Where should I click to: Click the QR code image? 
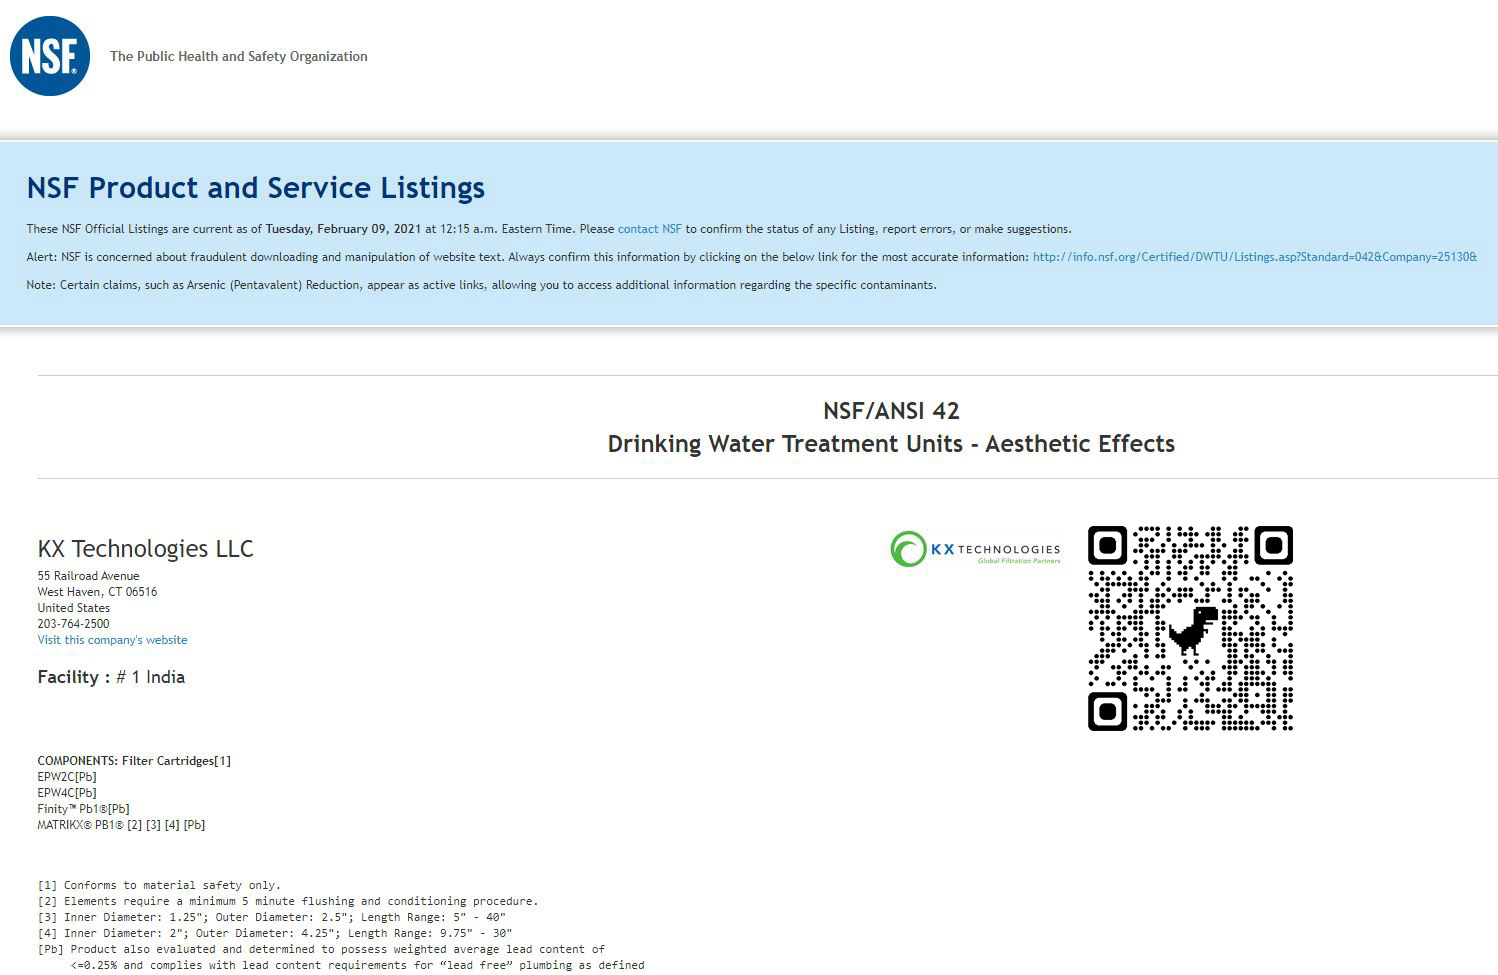(x=1190, y=628)
